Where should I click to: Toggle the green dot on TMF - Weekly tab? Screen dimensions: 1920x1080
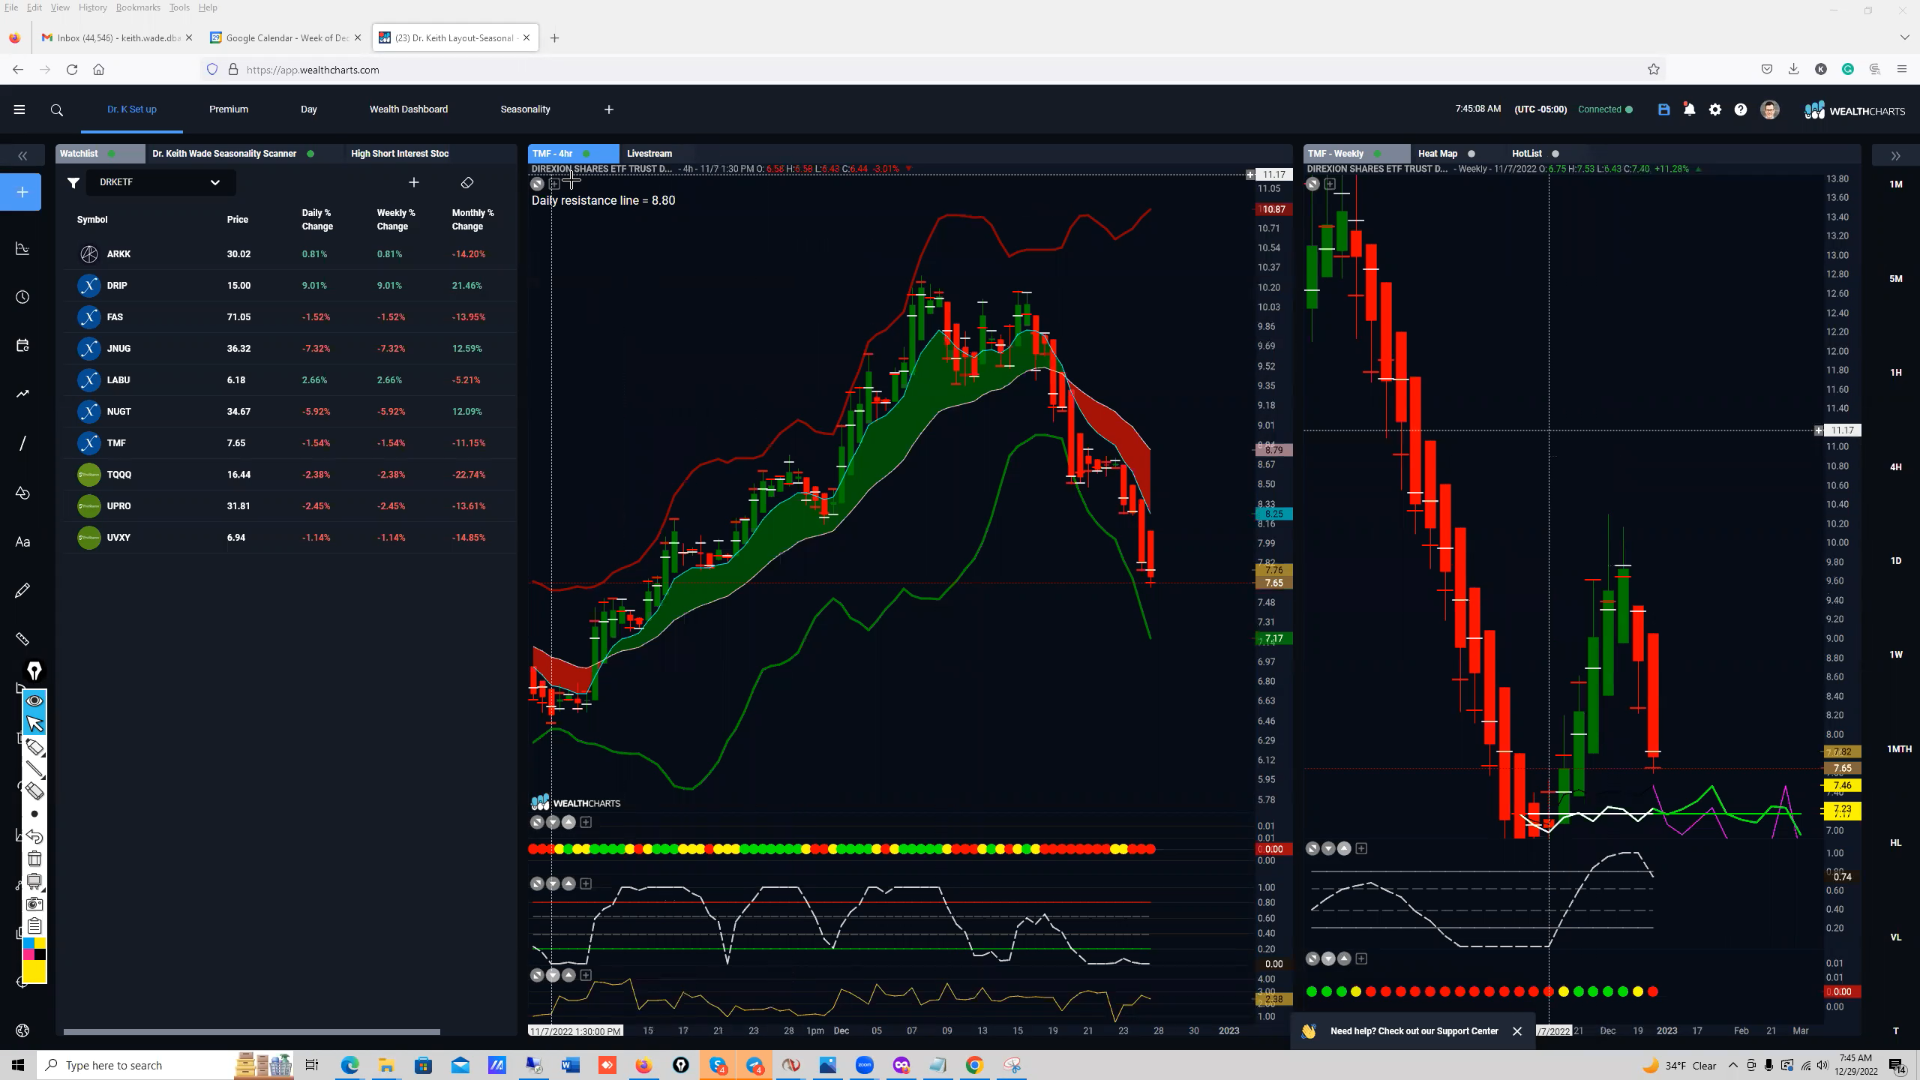pyautogui.click(x=1378, y=154)
